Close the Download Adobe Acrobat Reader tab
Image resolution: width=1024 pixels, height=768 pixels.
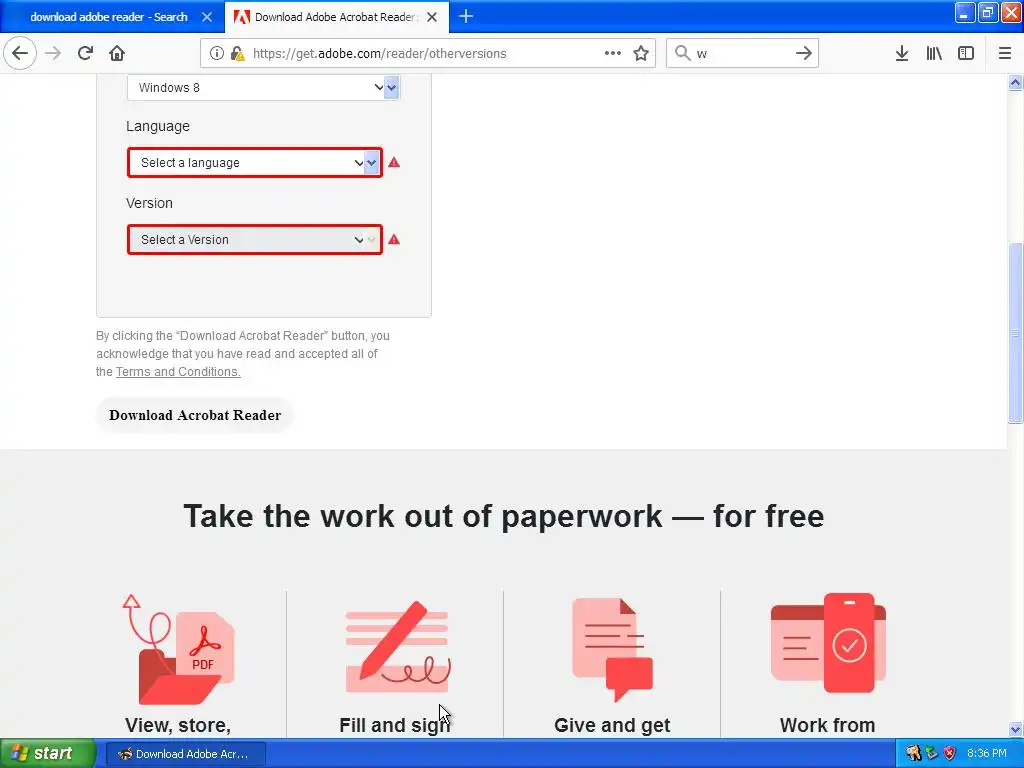click(x=432, y=17)
